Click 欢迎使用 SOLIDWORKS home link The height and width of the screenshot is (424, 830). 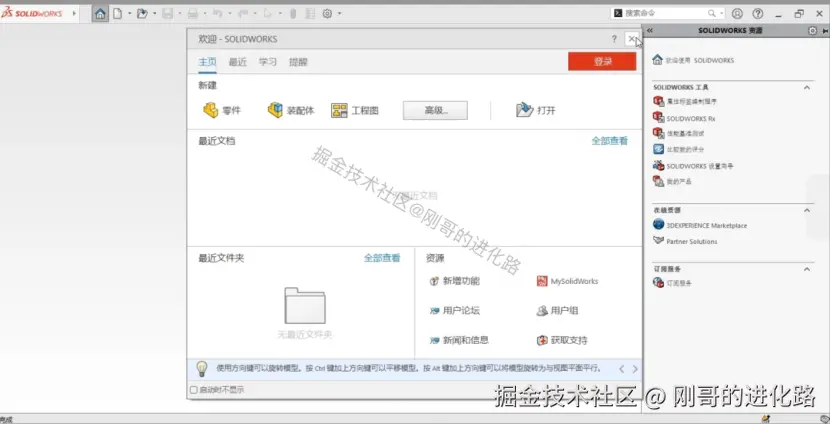click(x=693, y=60)
